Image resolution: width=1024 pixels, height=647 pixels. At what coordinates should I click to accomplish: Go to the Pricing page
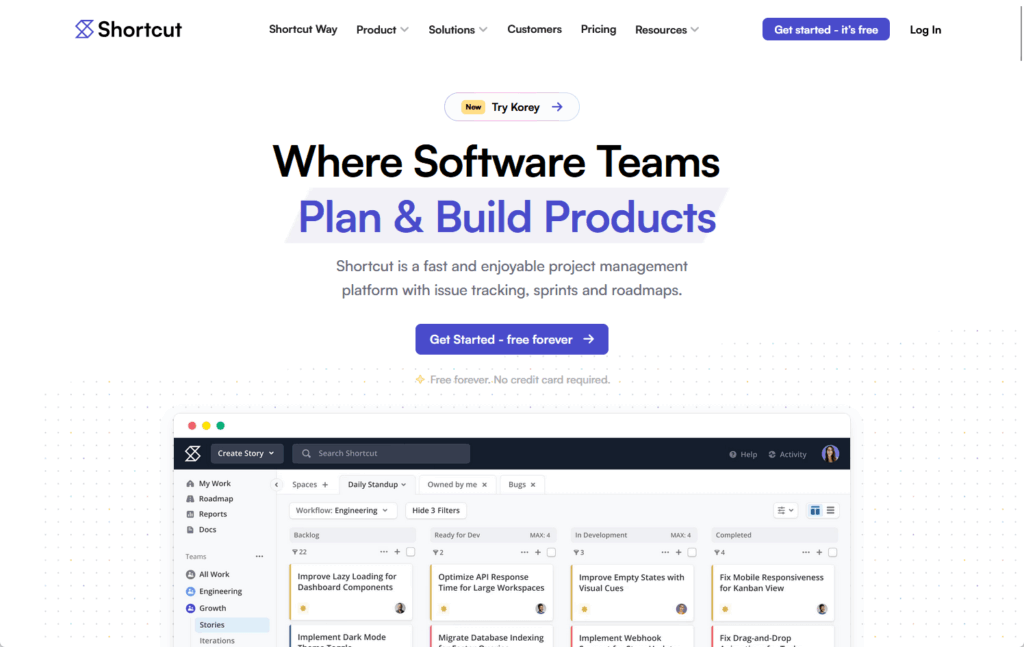point(598,29)
